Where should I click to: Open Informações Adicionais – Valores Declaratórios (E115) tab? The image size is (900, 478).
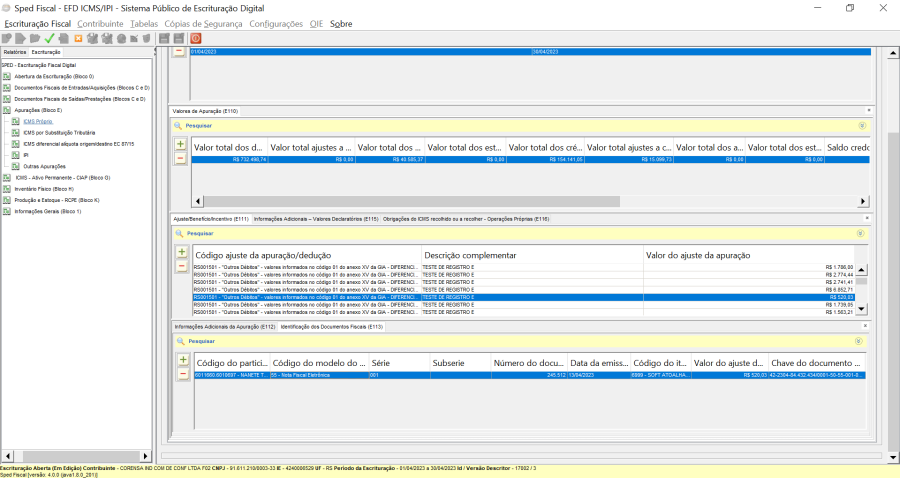click(316, 219)
